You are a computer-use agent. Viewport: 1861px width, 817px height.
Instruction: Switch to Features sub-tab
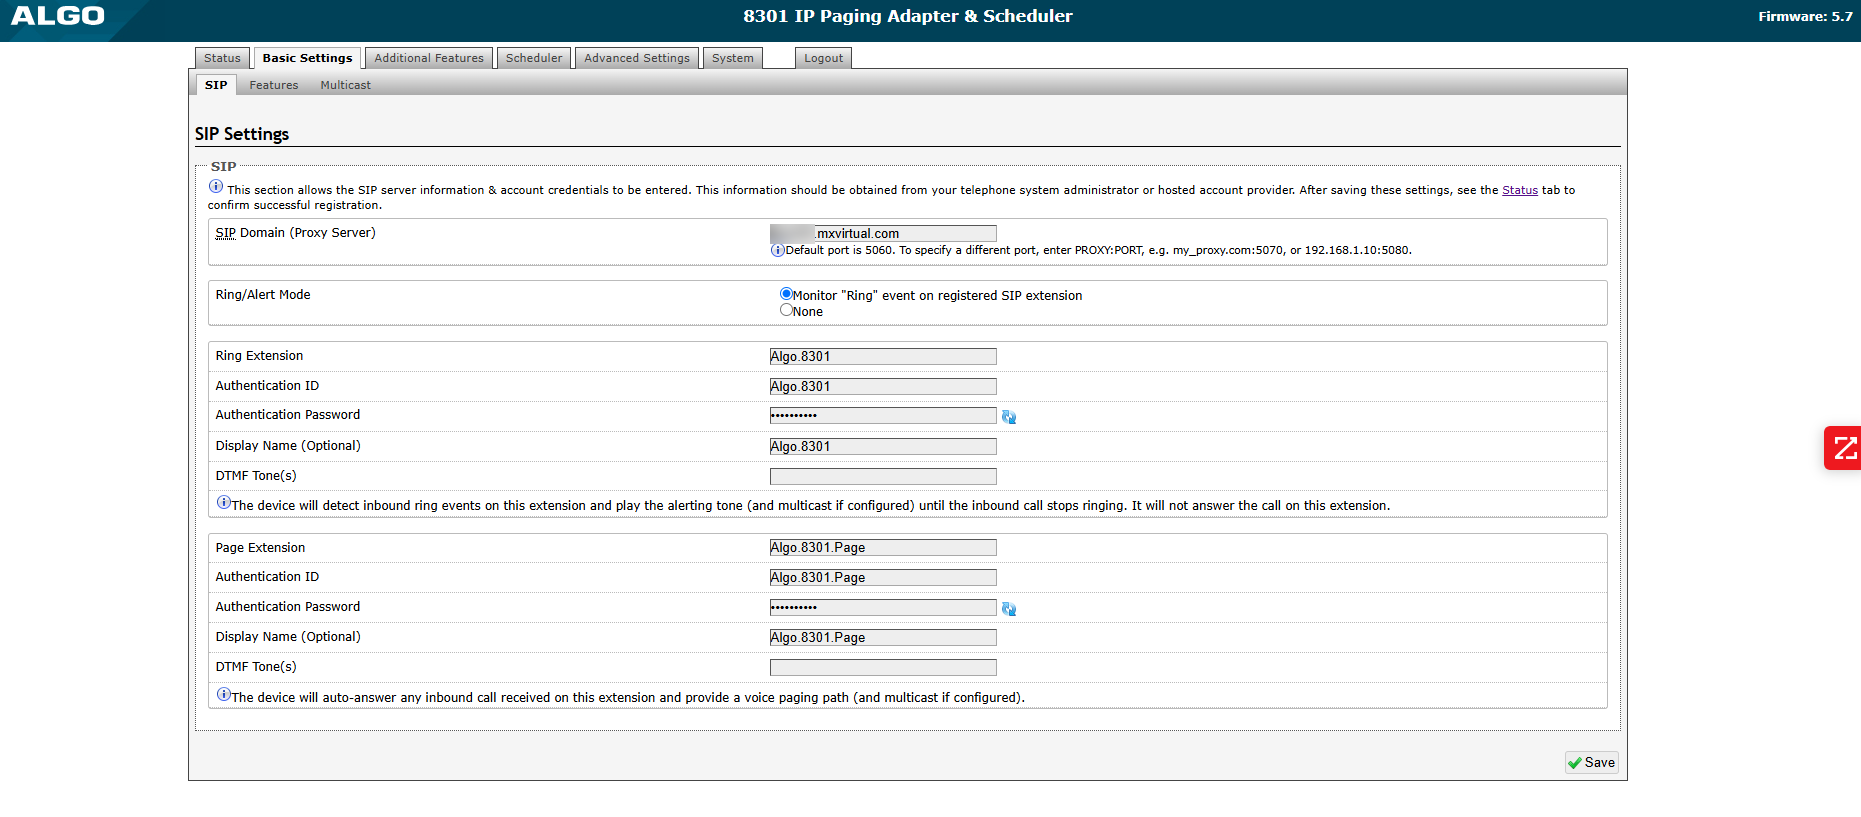tap(274, 85)
